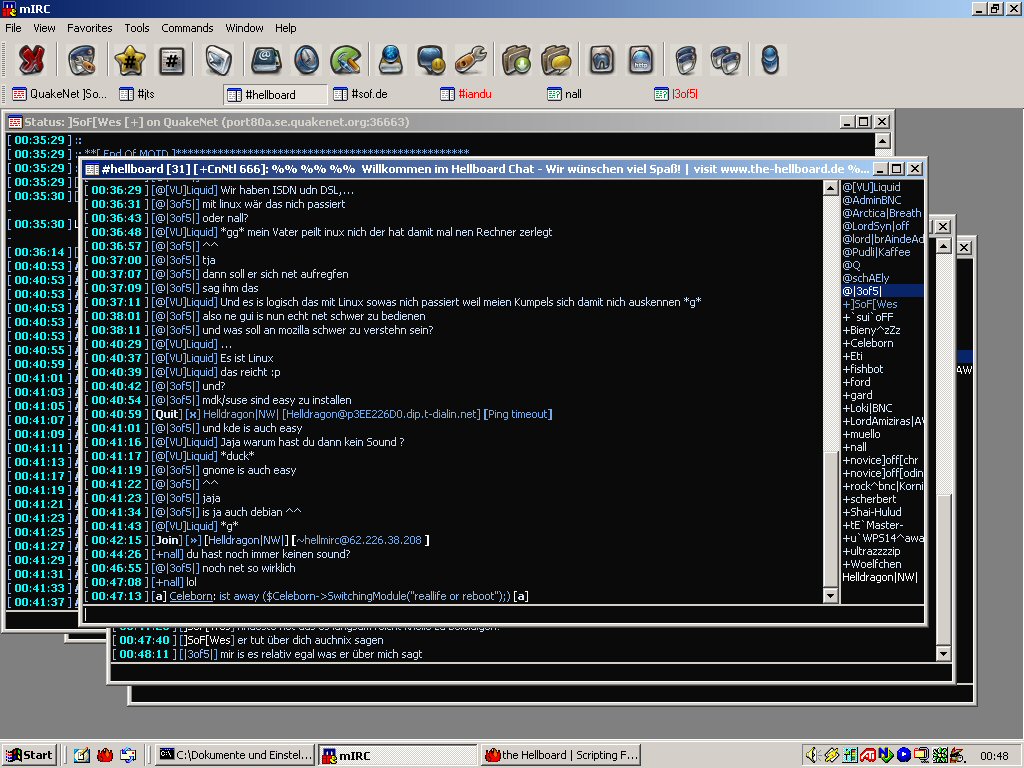Open the Favorites menu
This screenshot has width=1024, height=768.
[x=90, y=28]
